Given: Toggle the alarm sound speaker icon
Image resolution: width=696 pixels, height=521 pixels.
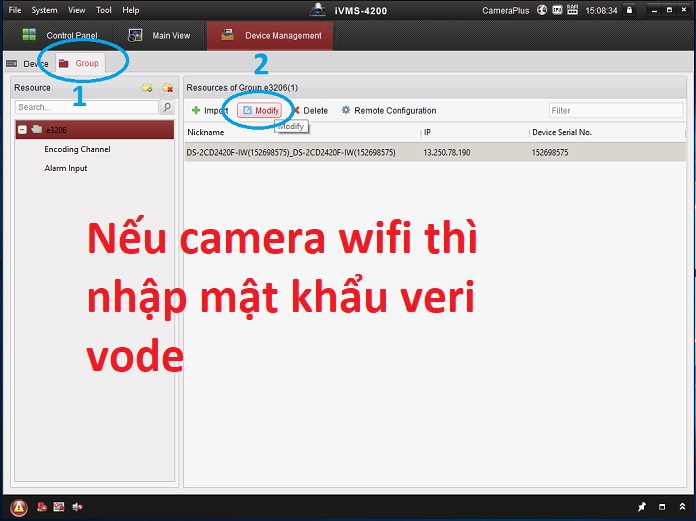Looking at the screenshot, I should [x=78, y=507].
